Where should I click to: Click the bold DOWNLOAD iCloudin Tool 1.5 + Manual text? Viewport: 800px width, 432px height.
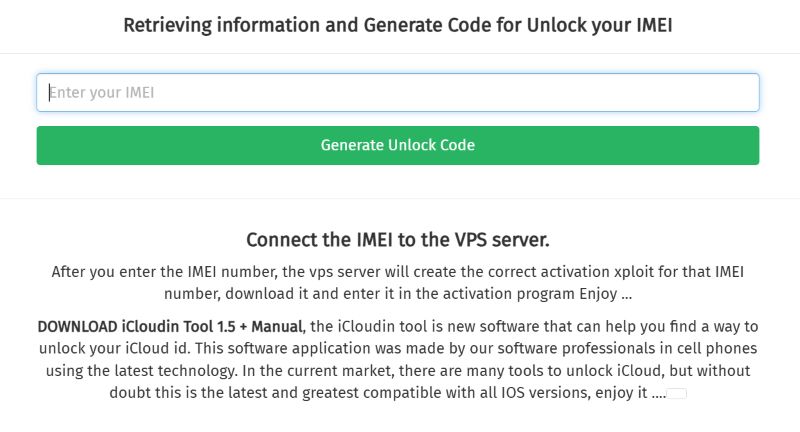[x=172, y=326]
